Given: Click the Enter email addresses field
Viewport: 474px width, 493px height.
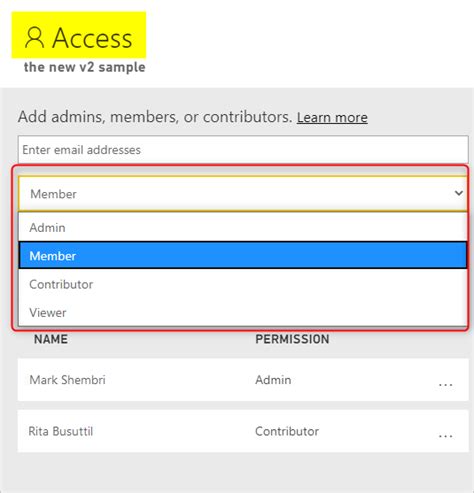Looking at the screenshot, I should point(243,149).
